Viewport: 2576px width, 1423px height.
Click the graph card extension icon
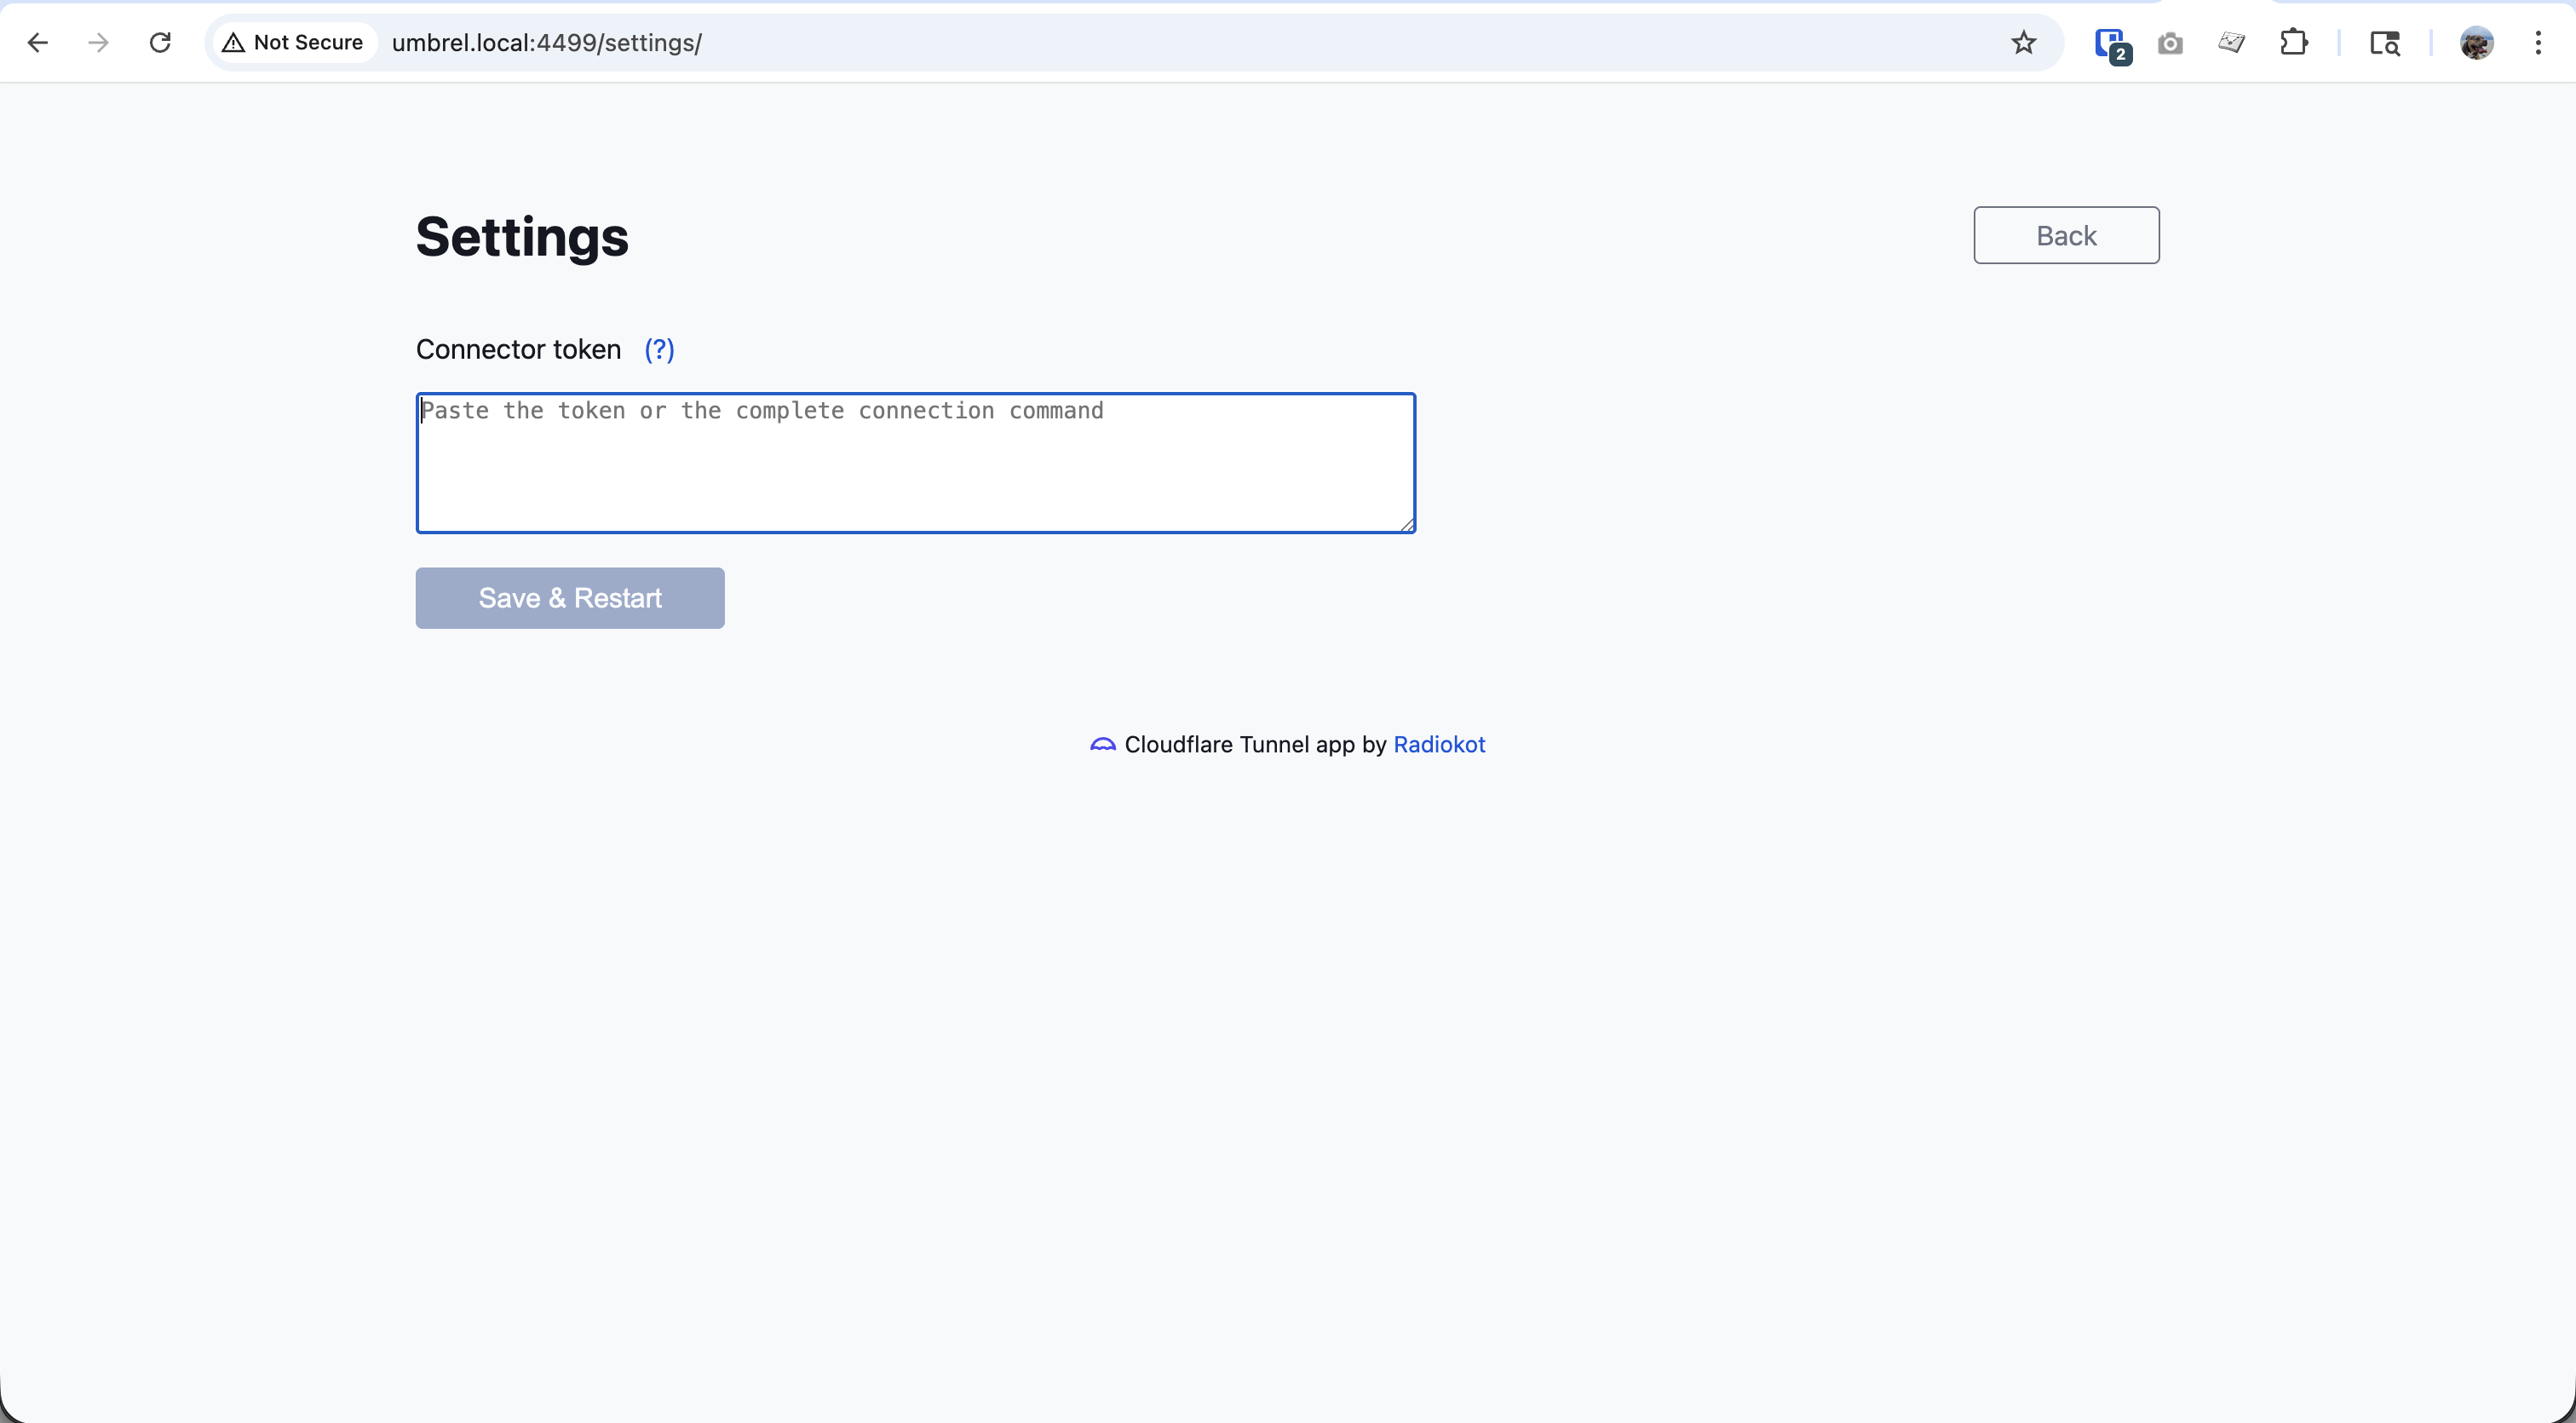point(2231,43)
